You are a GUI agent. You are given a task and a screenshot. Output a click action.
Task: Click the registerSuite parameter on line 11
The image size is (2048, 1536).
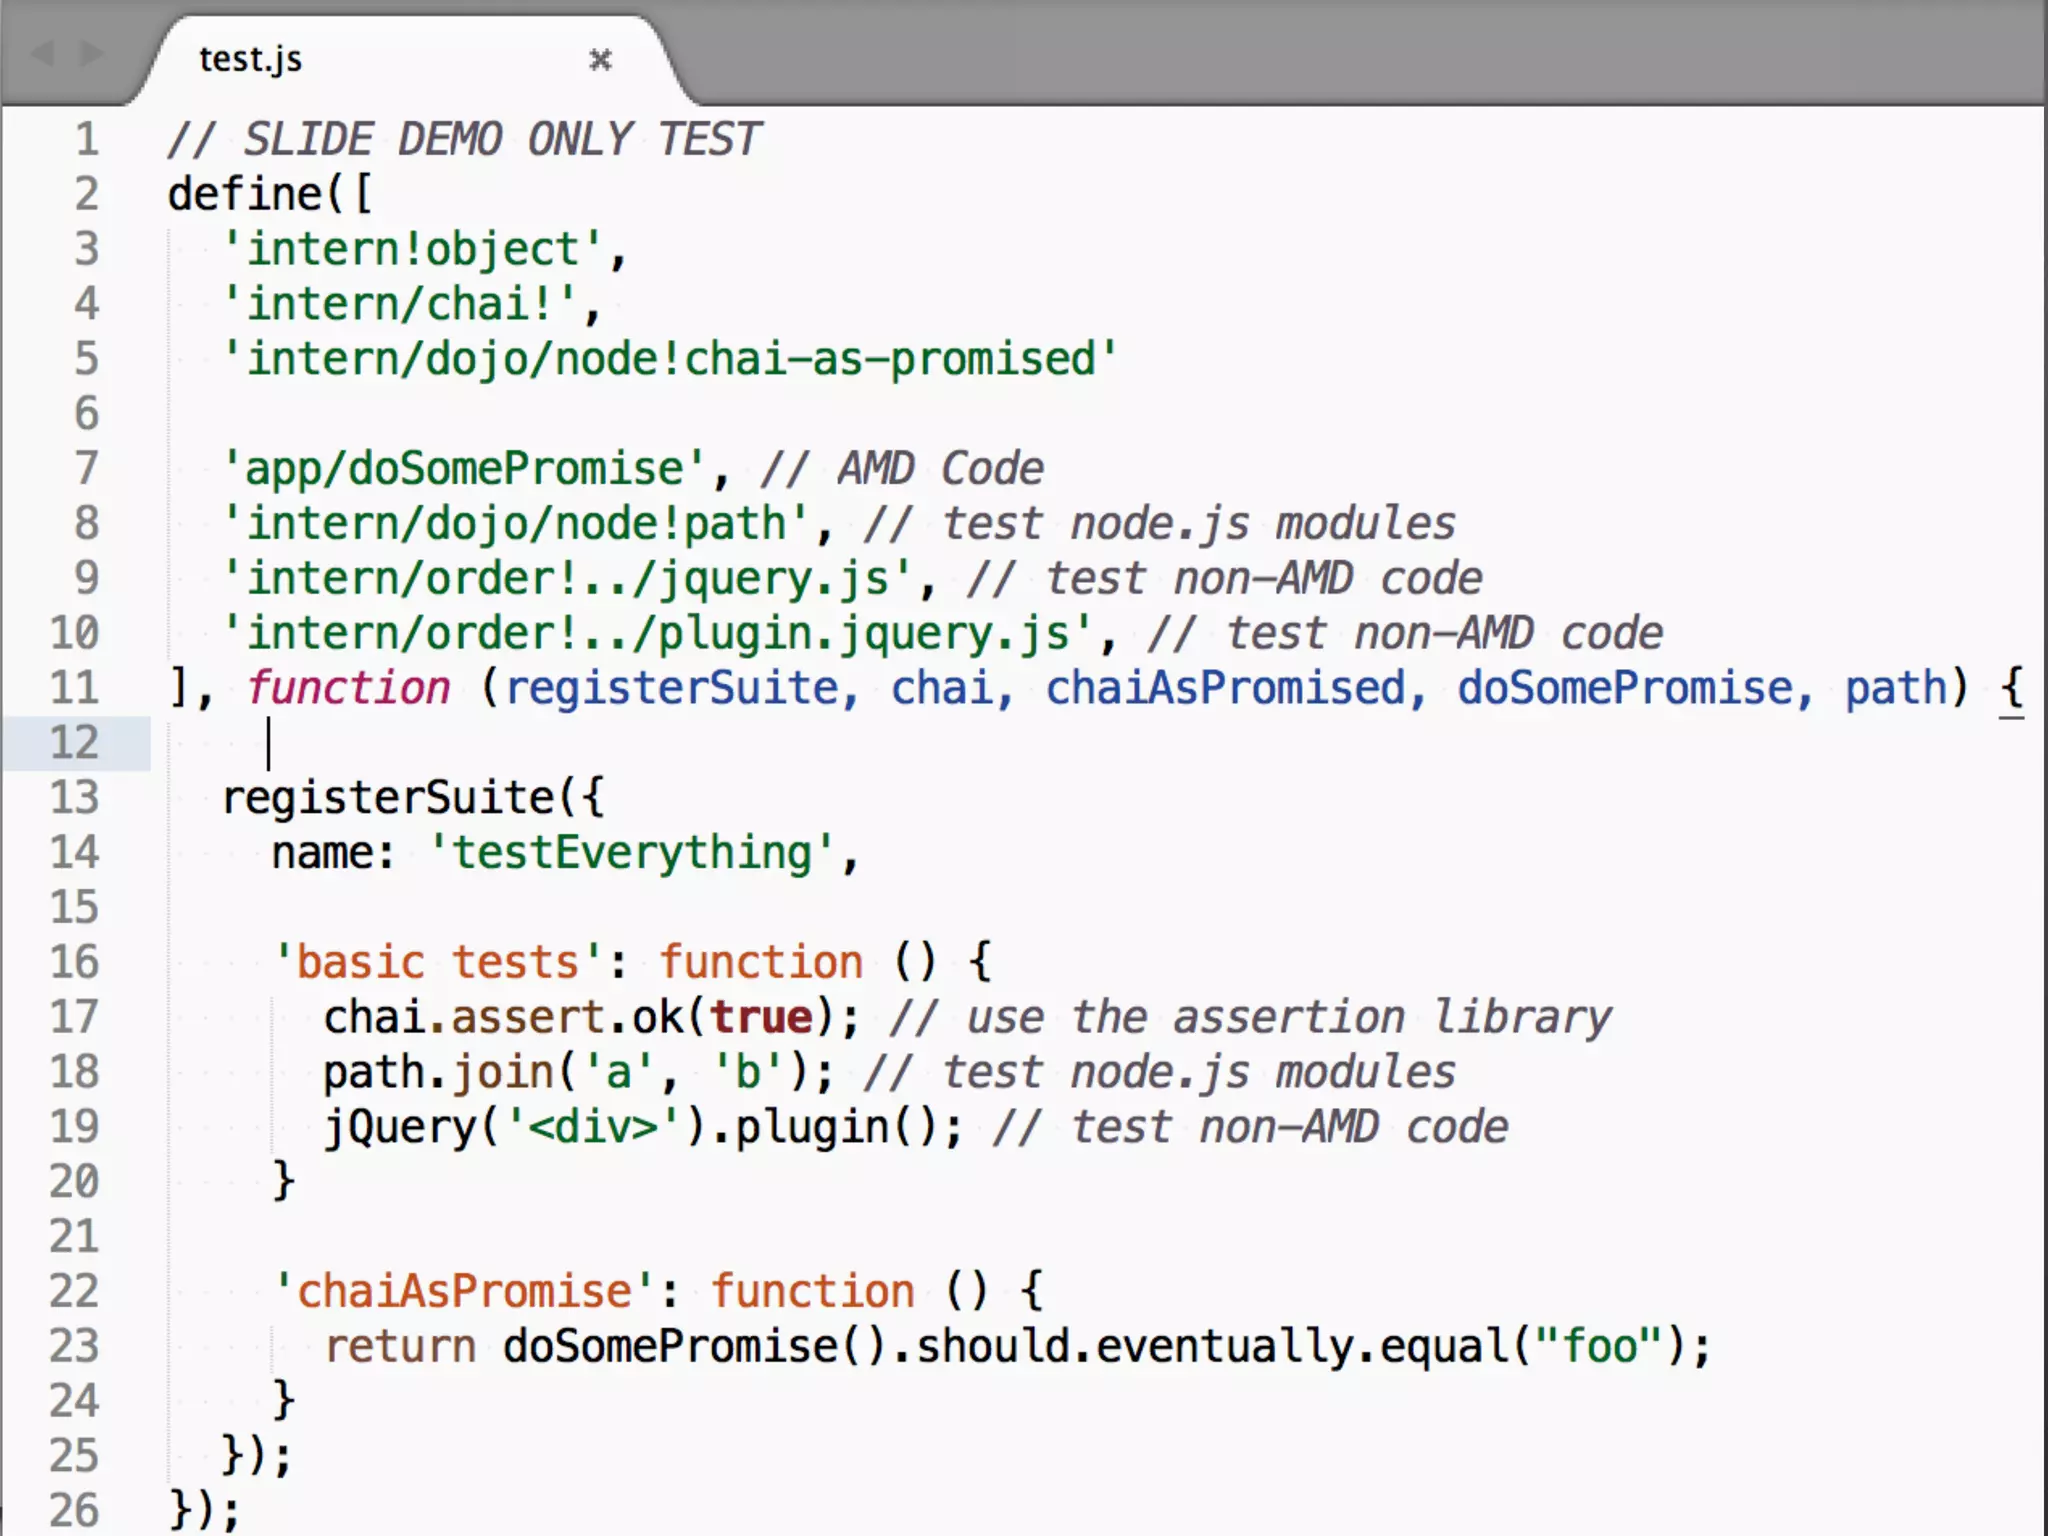pos(672,688)
